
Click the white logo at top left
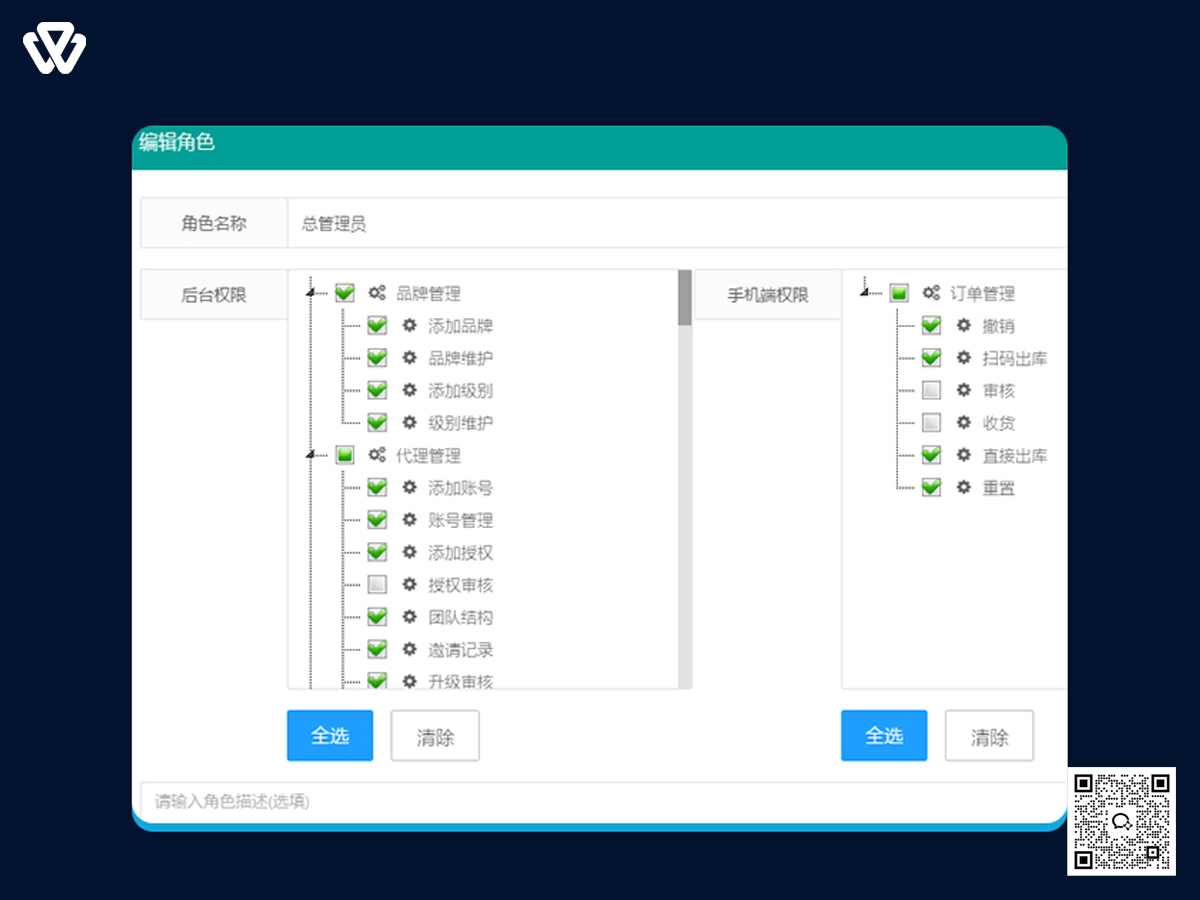coord(54,51)
